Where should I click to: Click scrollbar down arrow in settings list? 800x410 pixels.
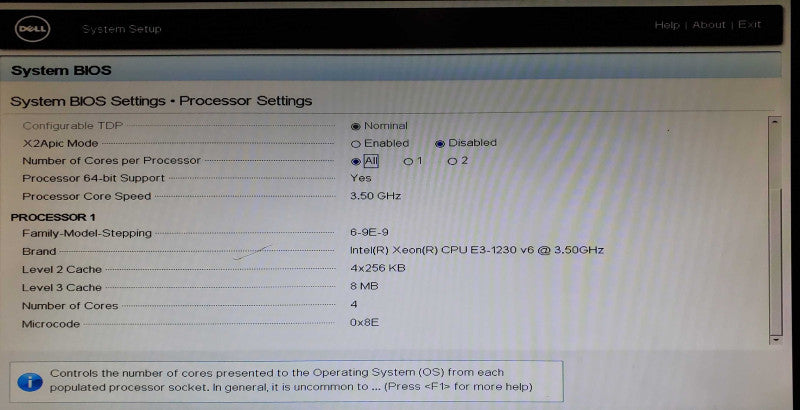pyautogui.click(x=776, y=340)
